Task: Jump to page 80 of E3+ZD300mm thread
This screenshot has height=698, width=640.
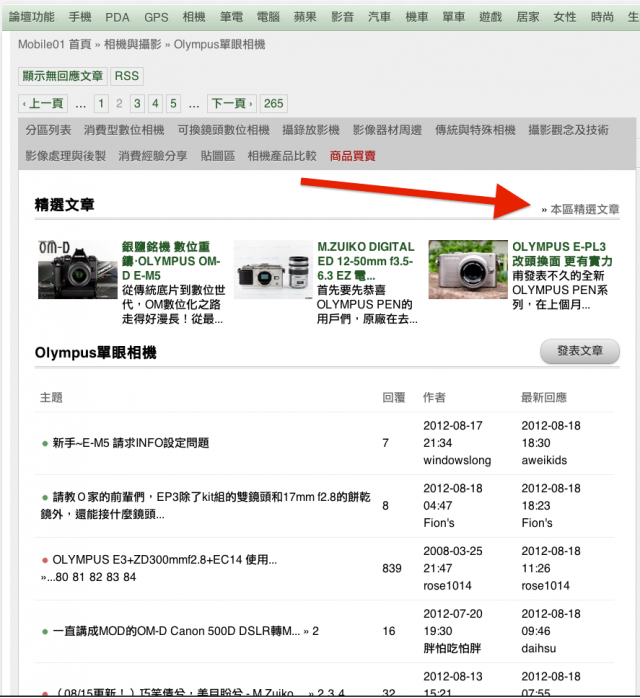Action: coord(62,577)
